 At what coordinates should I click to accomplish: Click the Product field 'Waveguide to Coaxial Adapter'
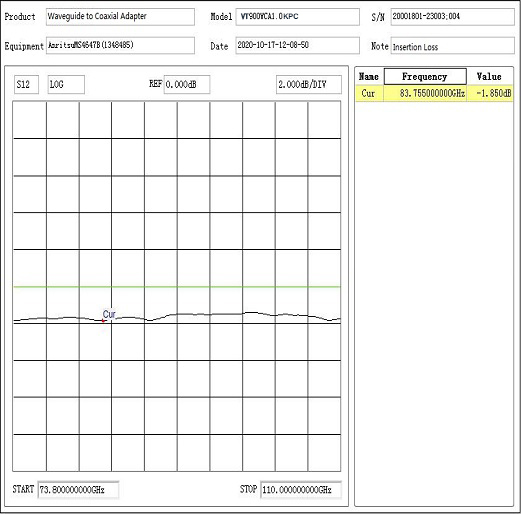click(x=120, y=17)
